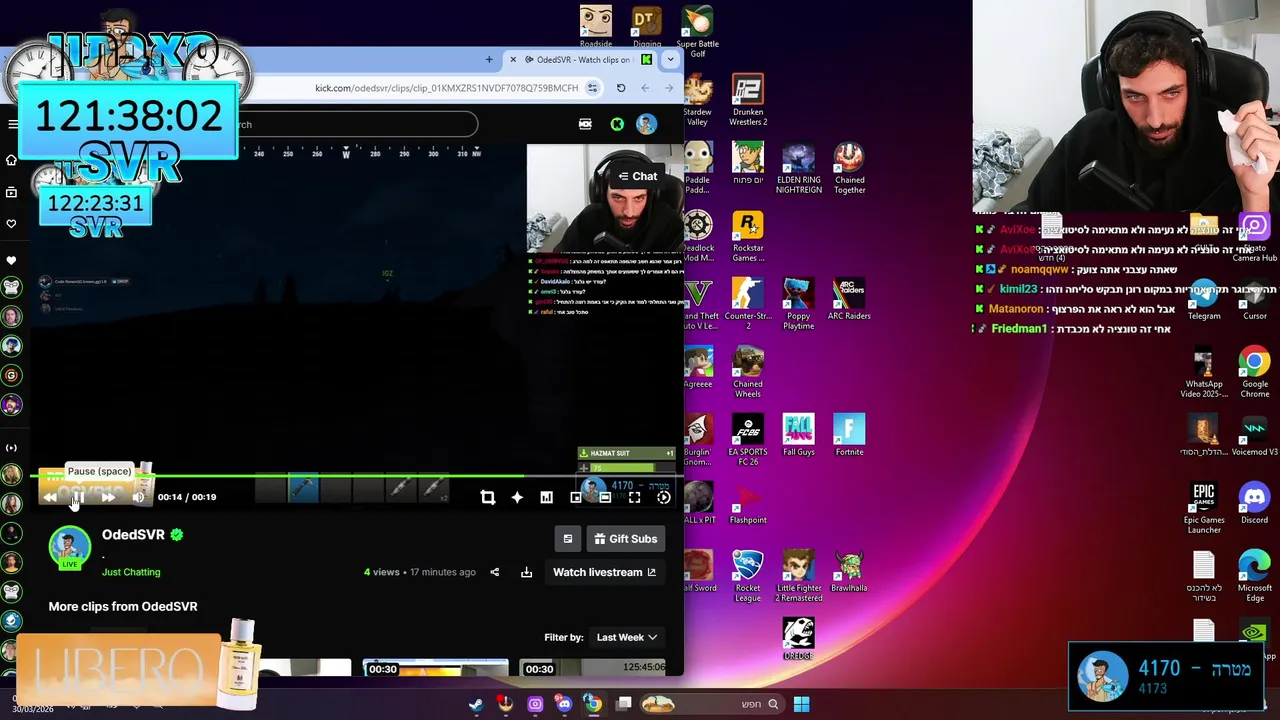Mute the clip volume speaker icon
Viewport: 1280px width, 720px height.
(138, 497)
